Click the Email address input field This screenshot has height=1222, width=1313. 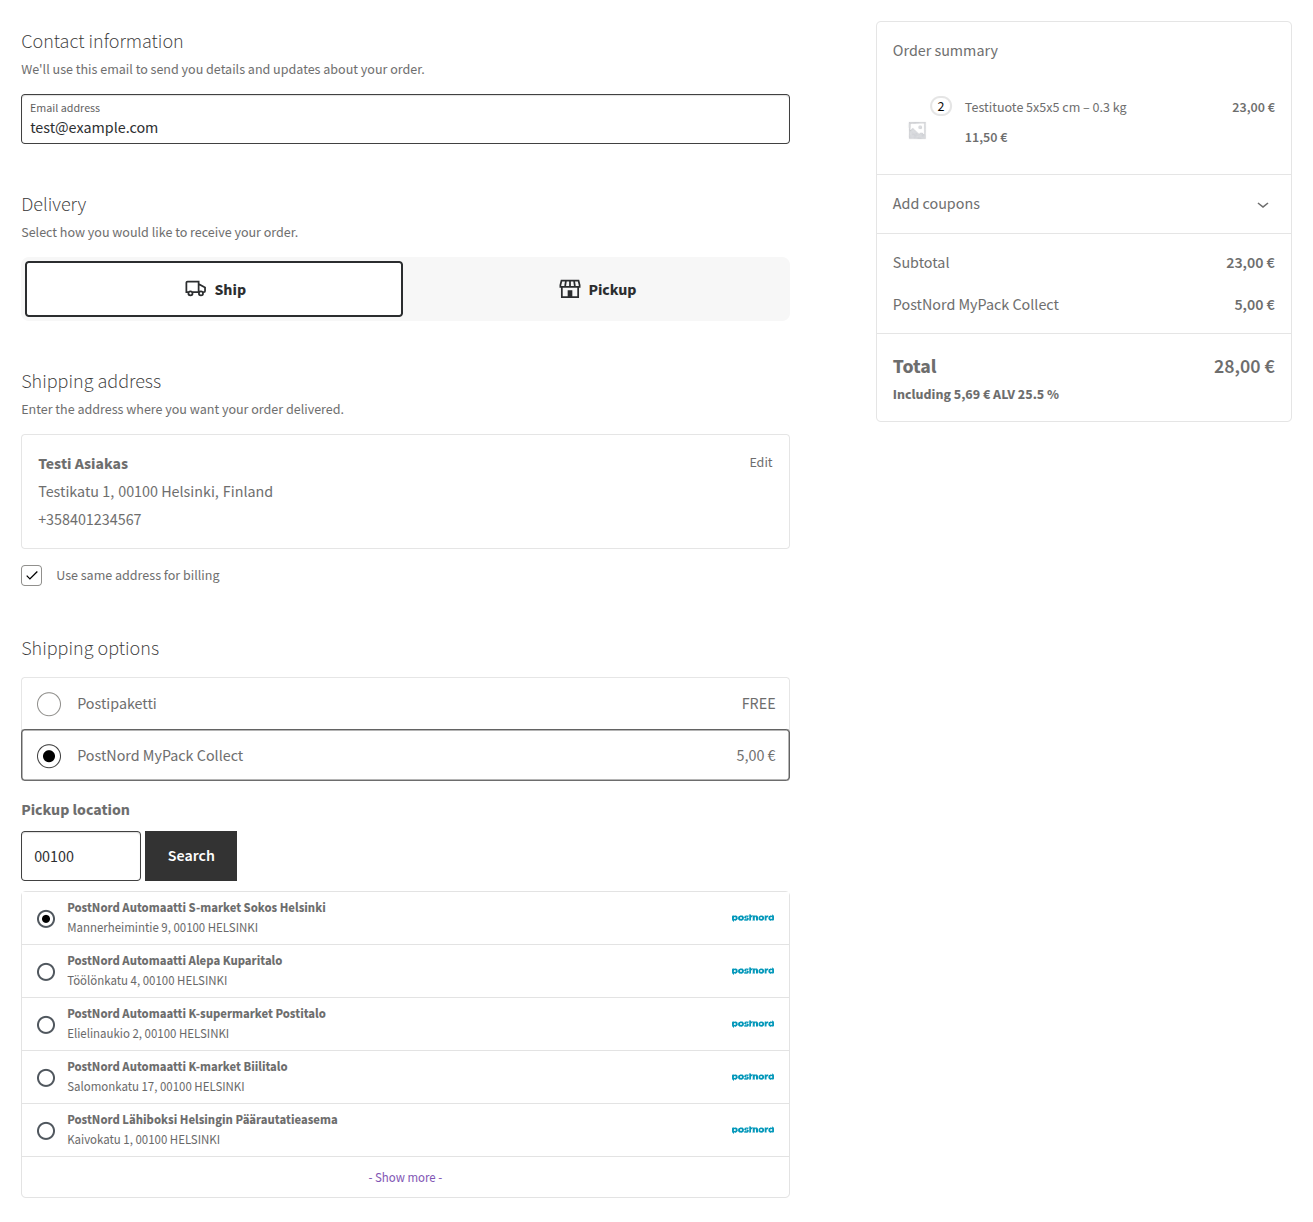click(x=405, y=128)
